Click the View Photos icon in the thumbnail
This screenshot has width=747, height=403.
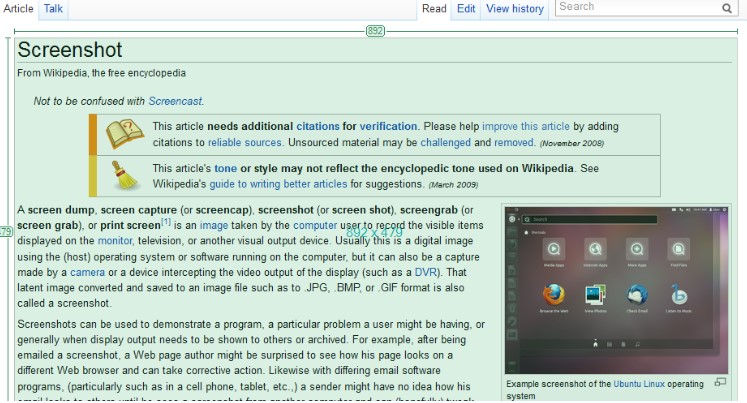595,295
